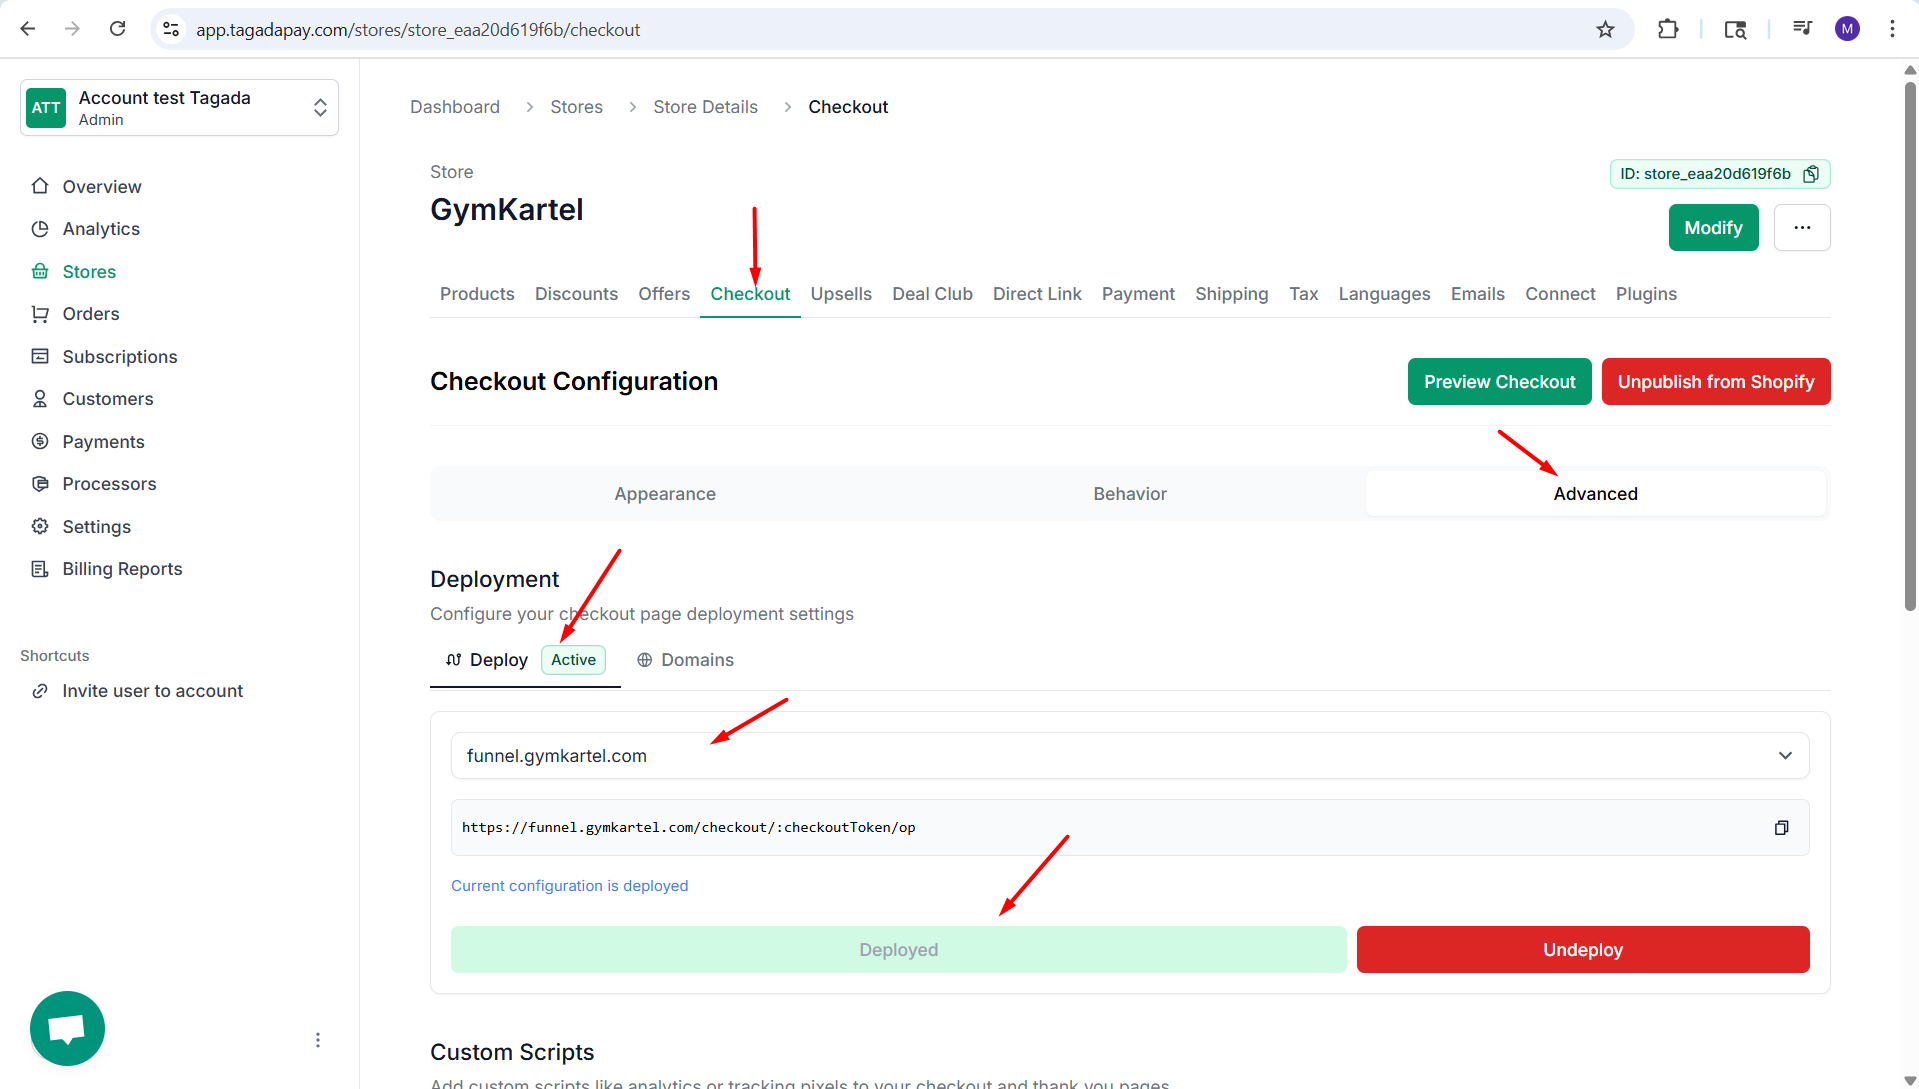Expand the account switcher chevron
This screenshot has height=1089, width=1919.
point(320,108)
